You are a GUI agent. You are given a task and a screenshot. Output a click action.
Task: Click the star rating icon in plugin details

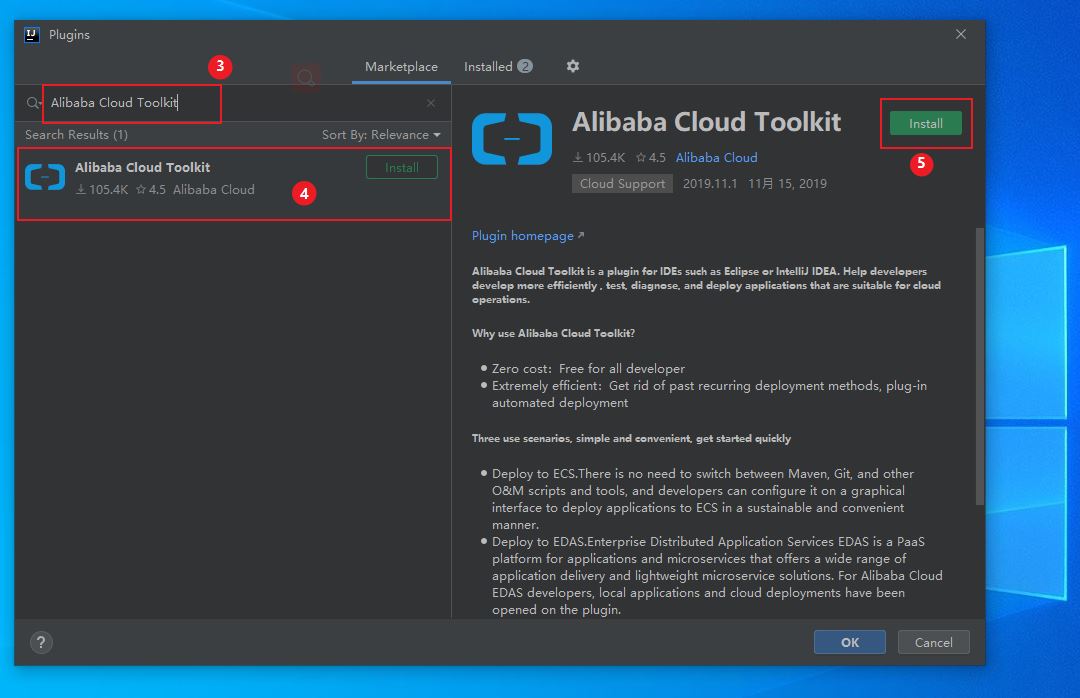641,158
